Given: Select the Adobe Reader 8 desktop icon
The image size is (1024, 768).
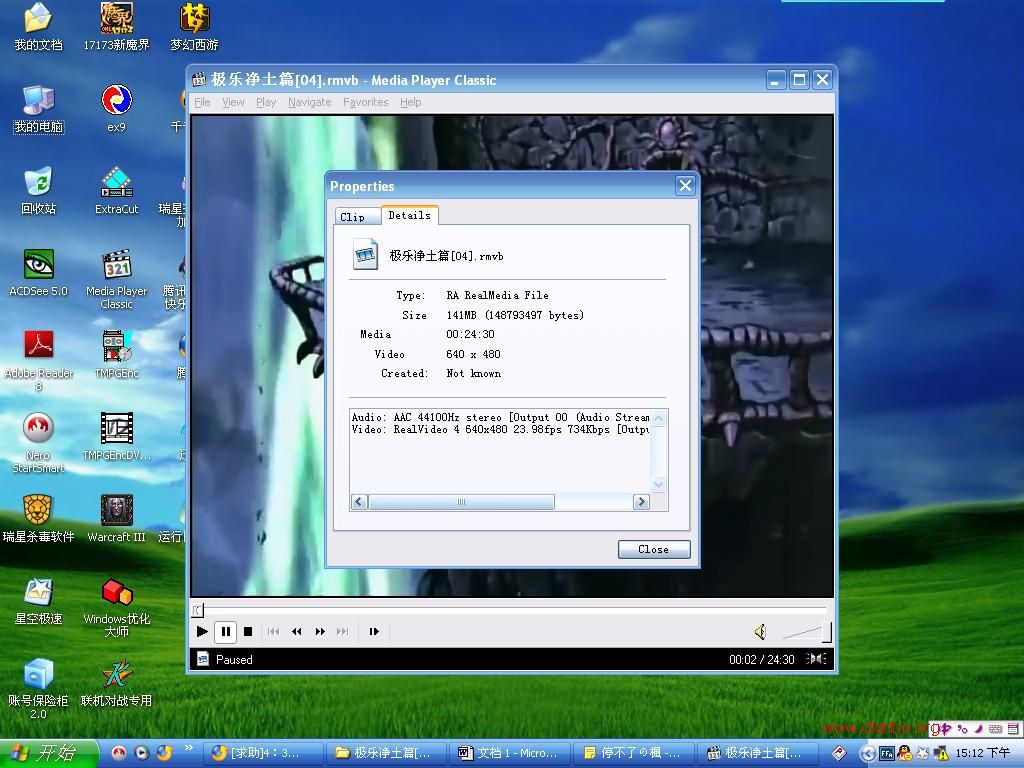Looking at the screenshot, I should tap(39, 361).
